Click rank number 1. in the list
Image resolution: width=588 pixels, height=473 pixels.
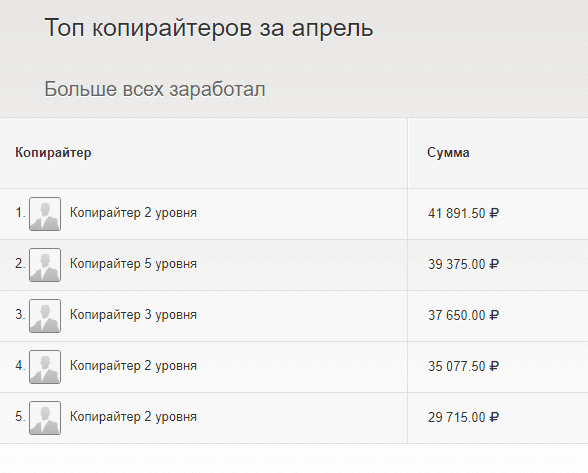coord(20,213)
